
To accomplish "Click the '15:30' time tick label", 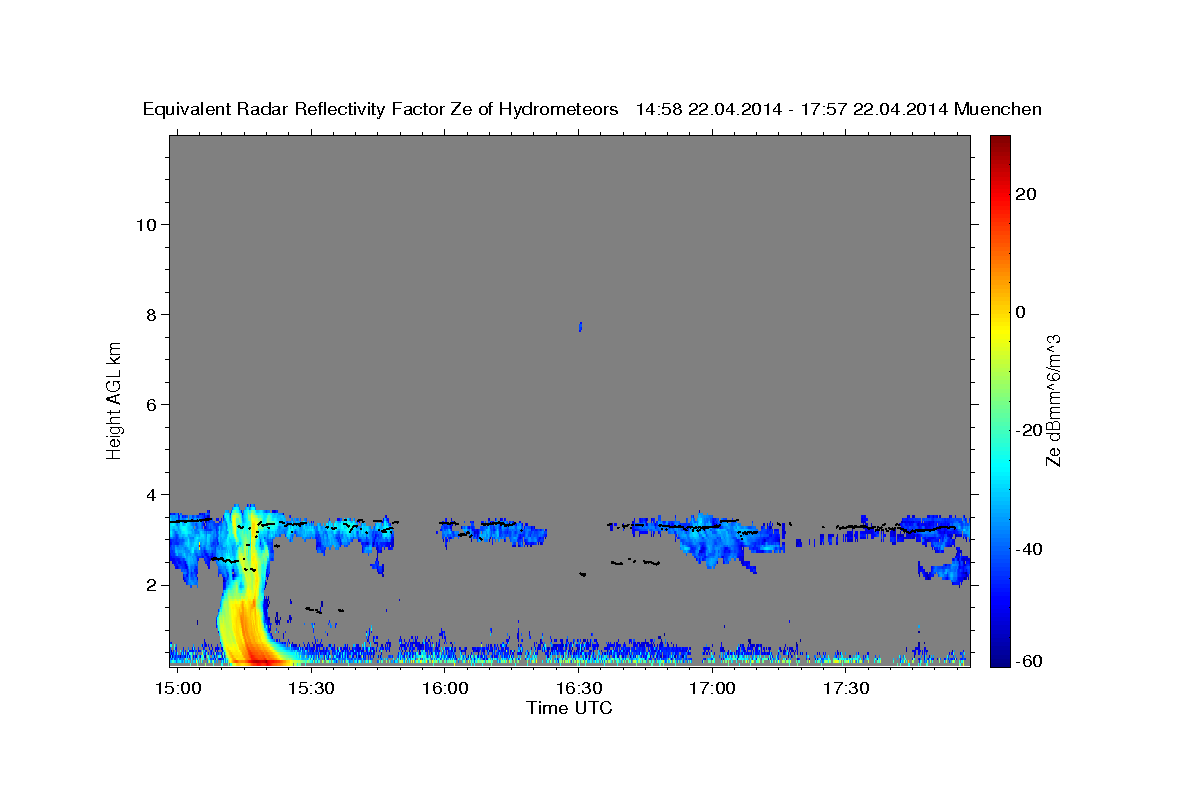I will point(312,689).
